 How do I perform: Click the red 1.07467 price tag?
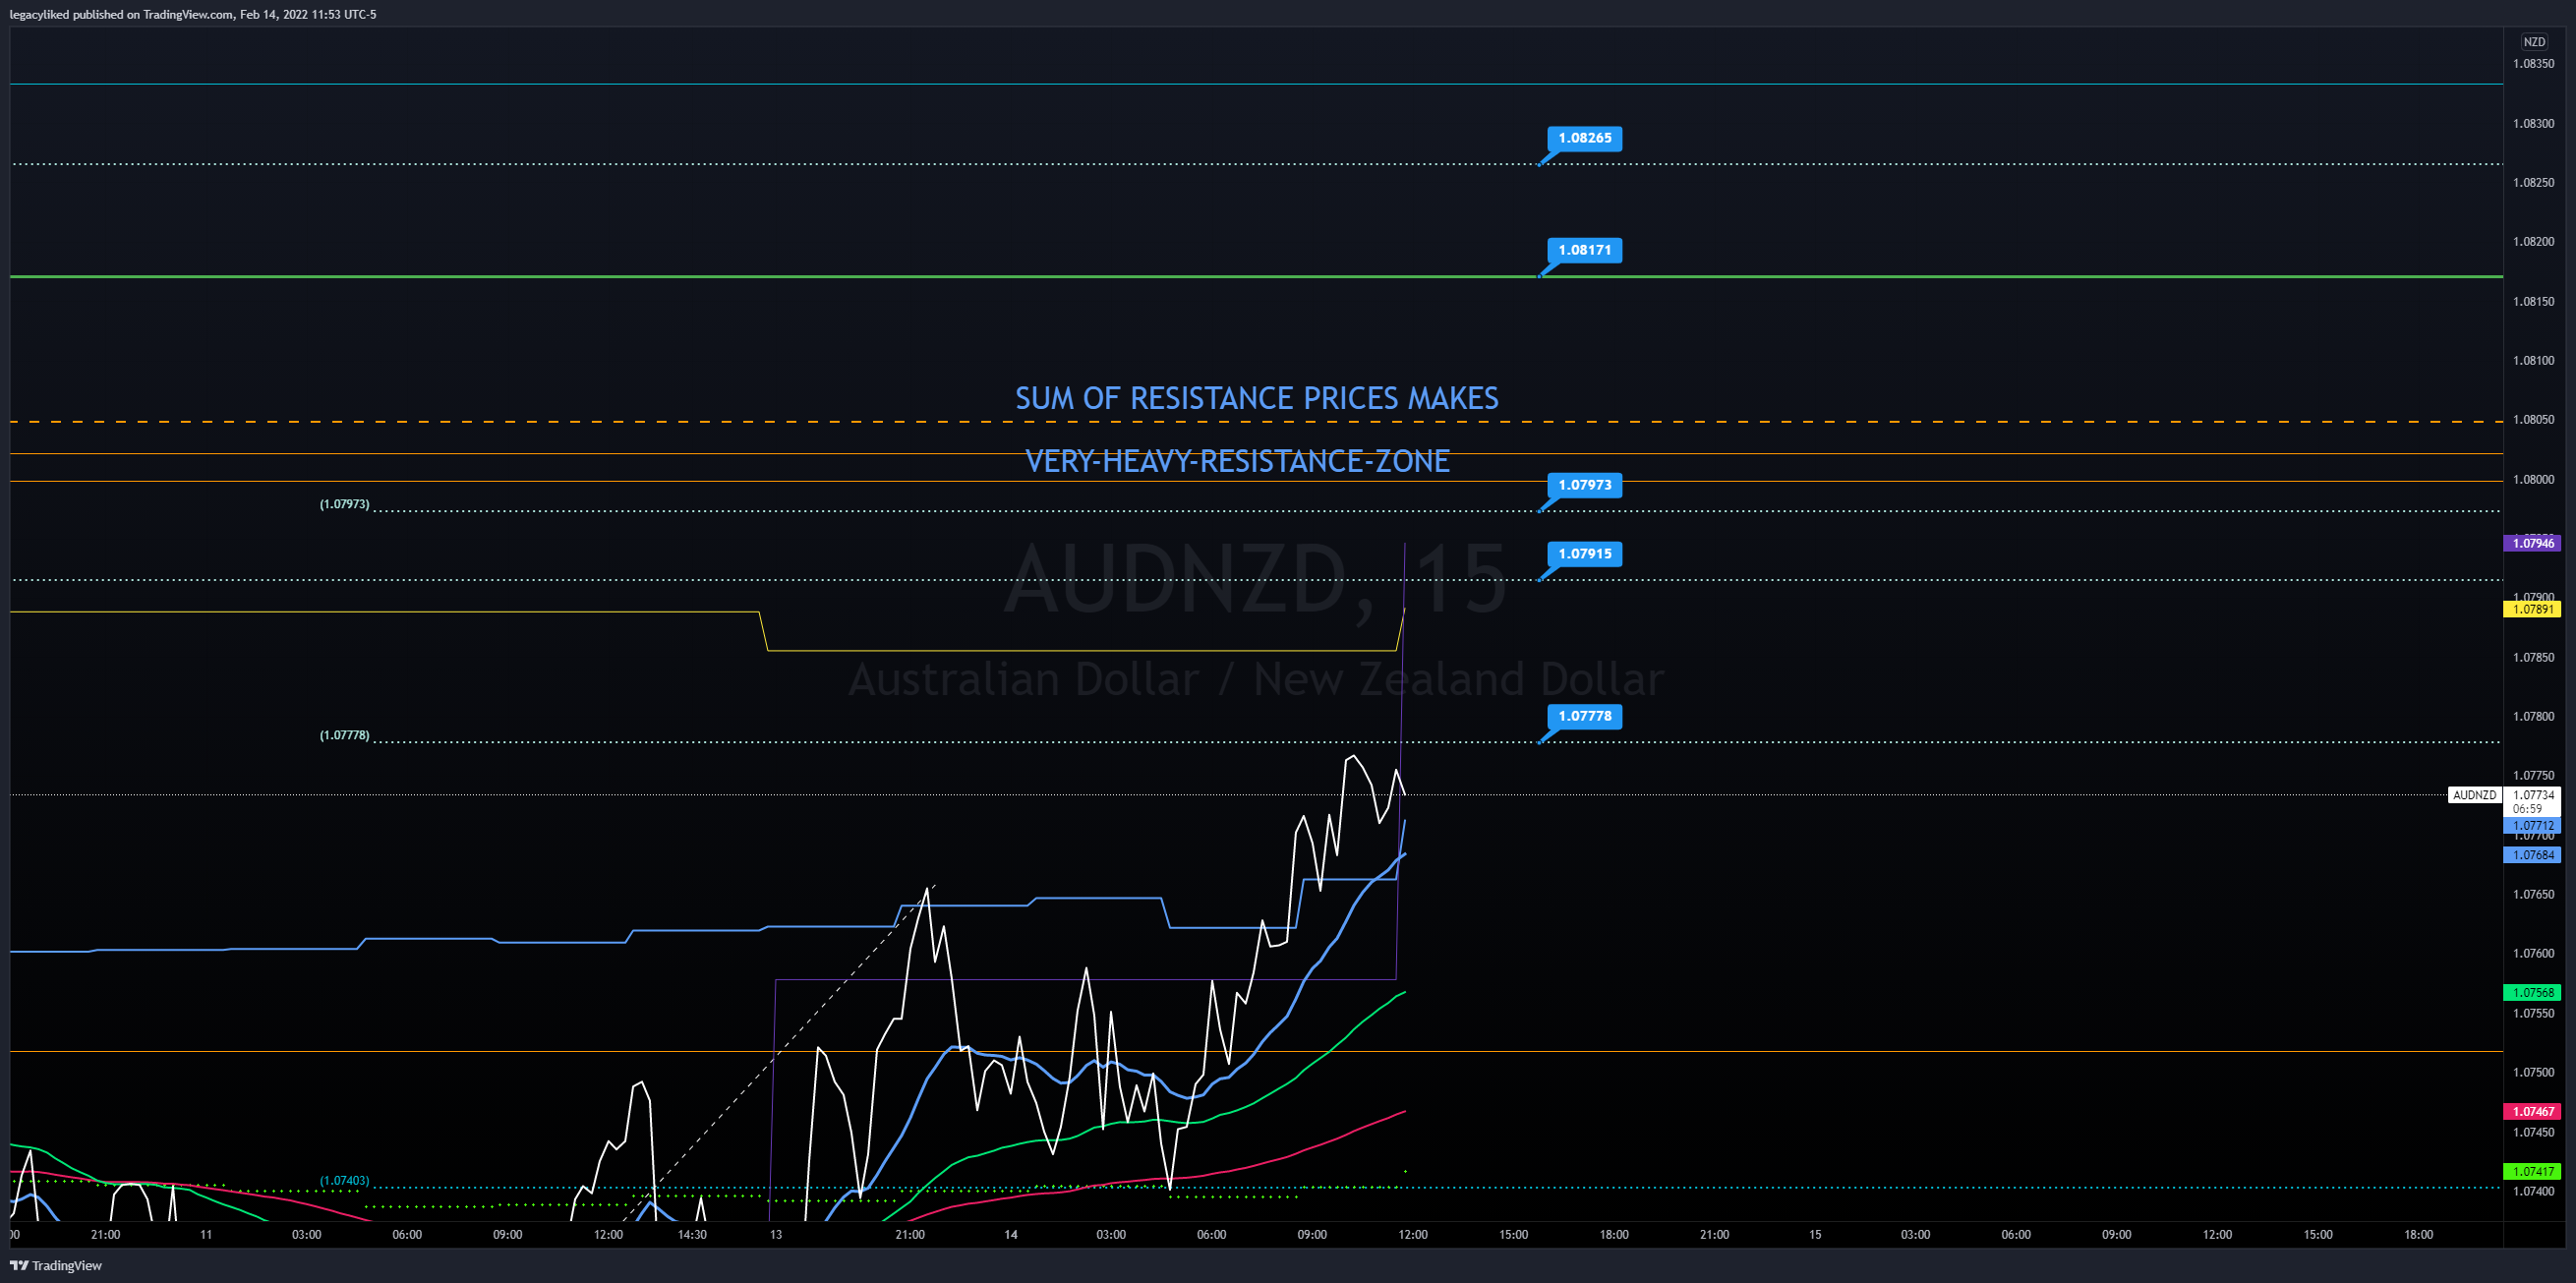pos(2532,1112)
